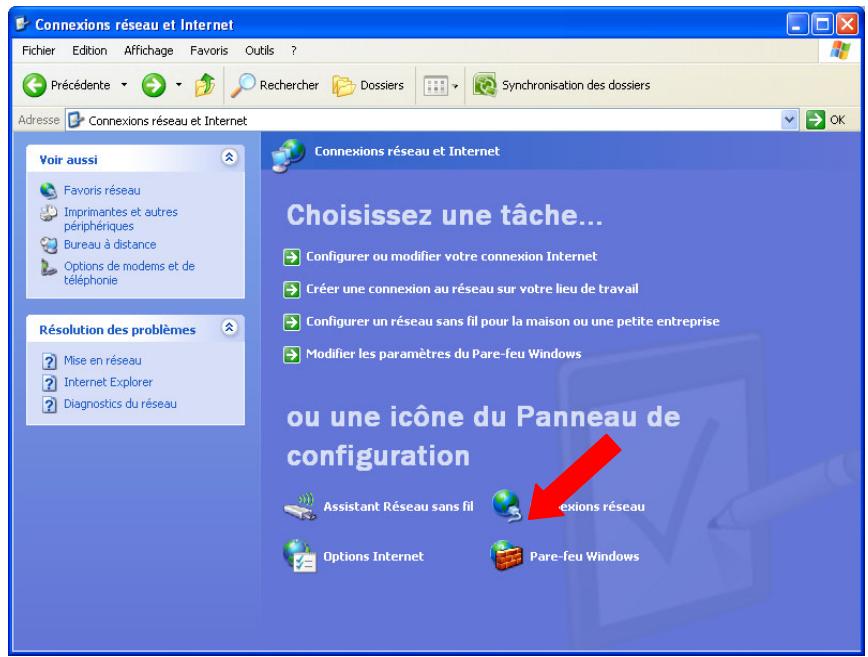Click Options de modems et de téléphonie link
This screenshot has width=868, height=657.
[x=129, y=273]
